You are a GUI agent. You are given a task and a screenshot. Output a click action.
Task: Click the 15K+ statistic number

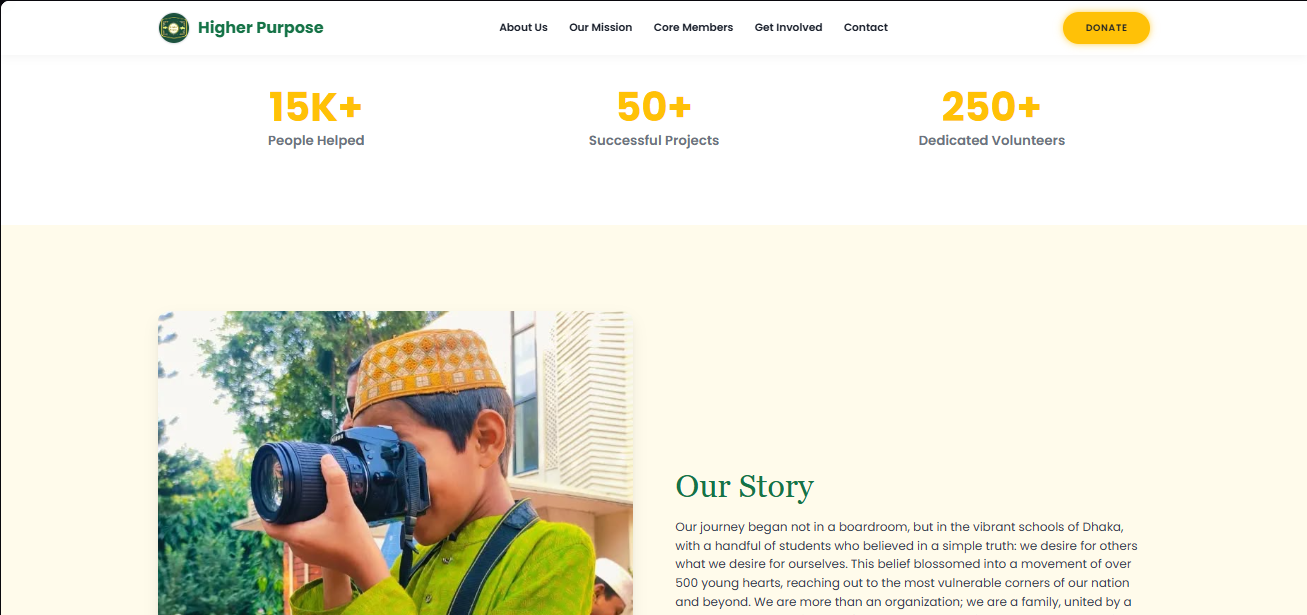(316, 106)
